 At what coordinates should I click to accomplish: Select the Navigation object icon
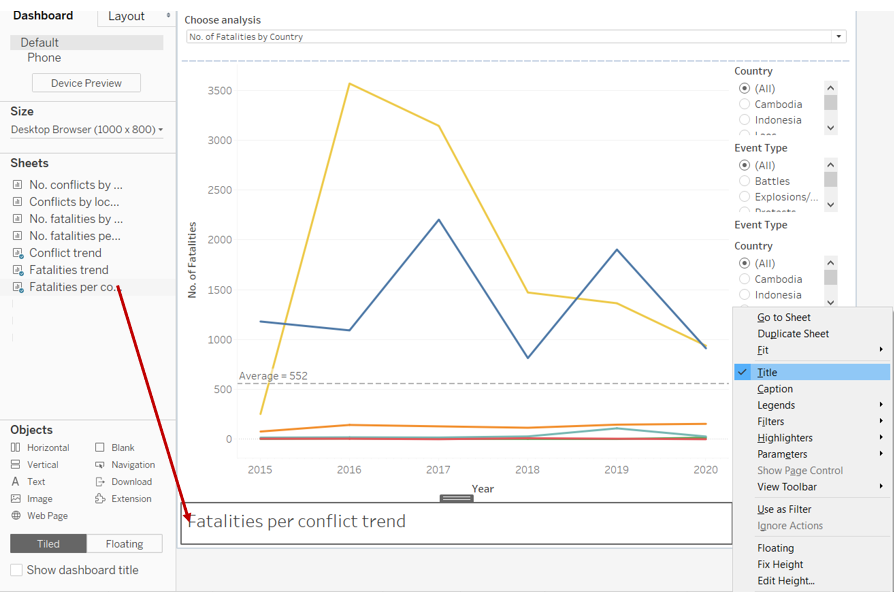point(100,465)
